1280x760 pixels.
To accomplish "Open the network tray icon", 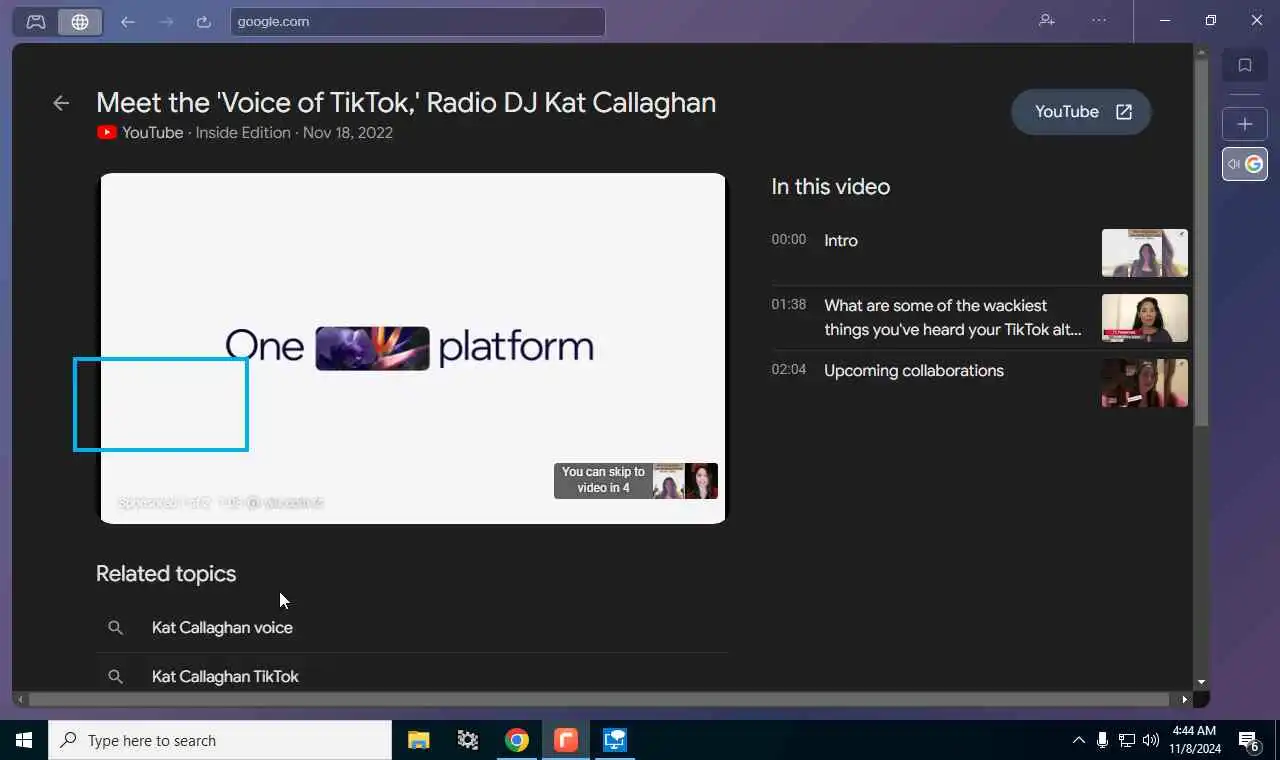I will coord(1127,740).
